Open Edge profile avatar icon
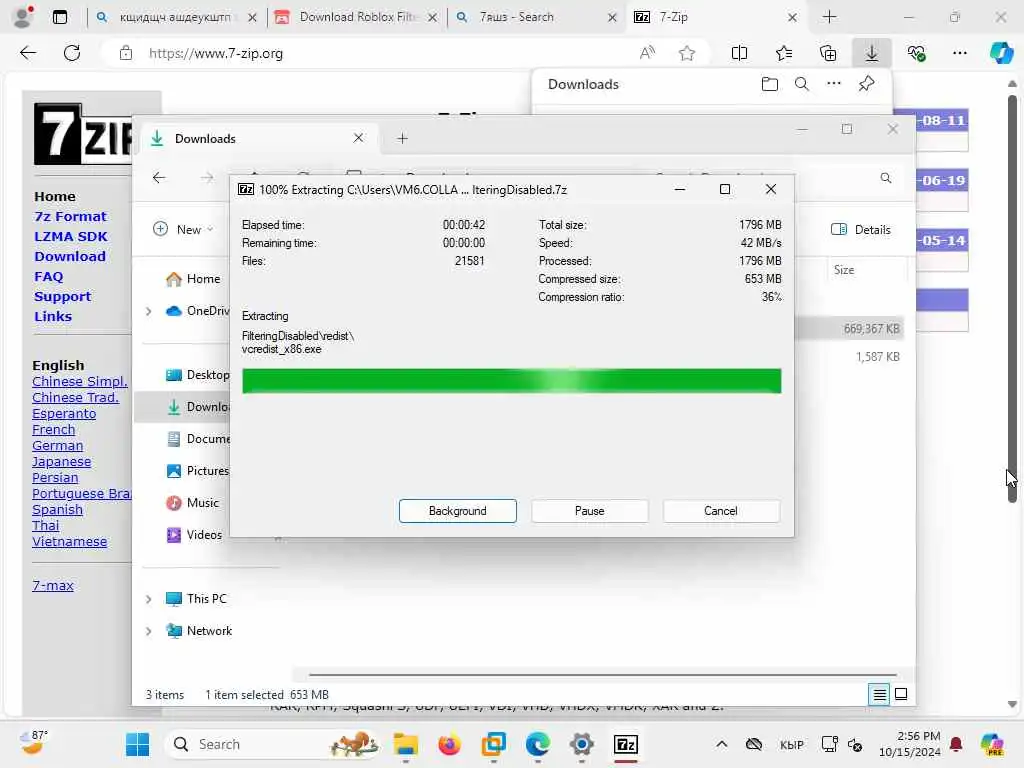The width and height of the screenshot is (1024, 768). pyautogui.click(x=23, y=17)
